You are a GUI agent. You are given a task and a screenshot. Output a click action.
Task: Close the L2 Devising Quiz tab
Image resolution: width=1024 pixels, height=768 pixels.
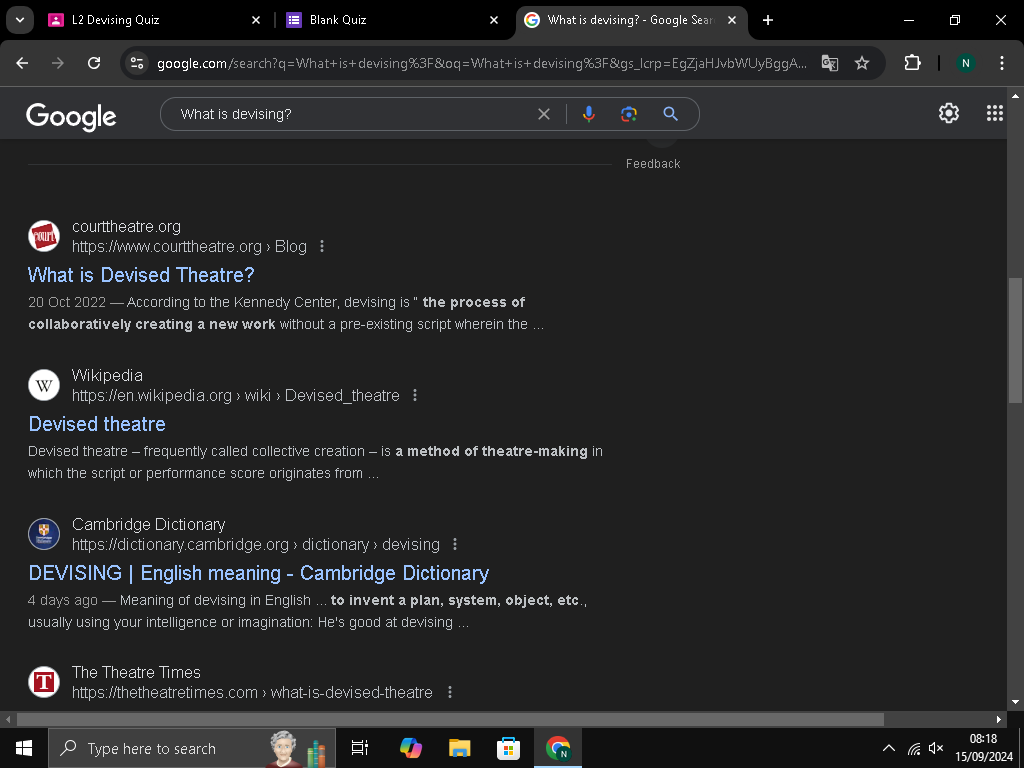point(256,20)
